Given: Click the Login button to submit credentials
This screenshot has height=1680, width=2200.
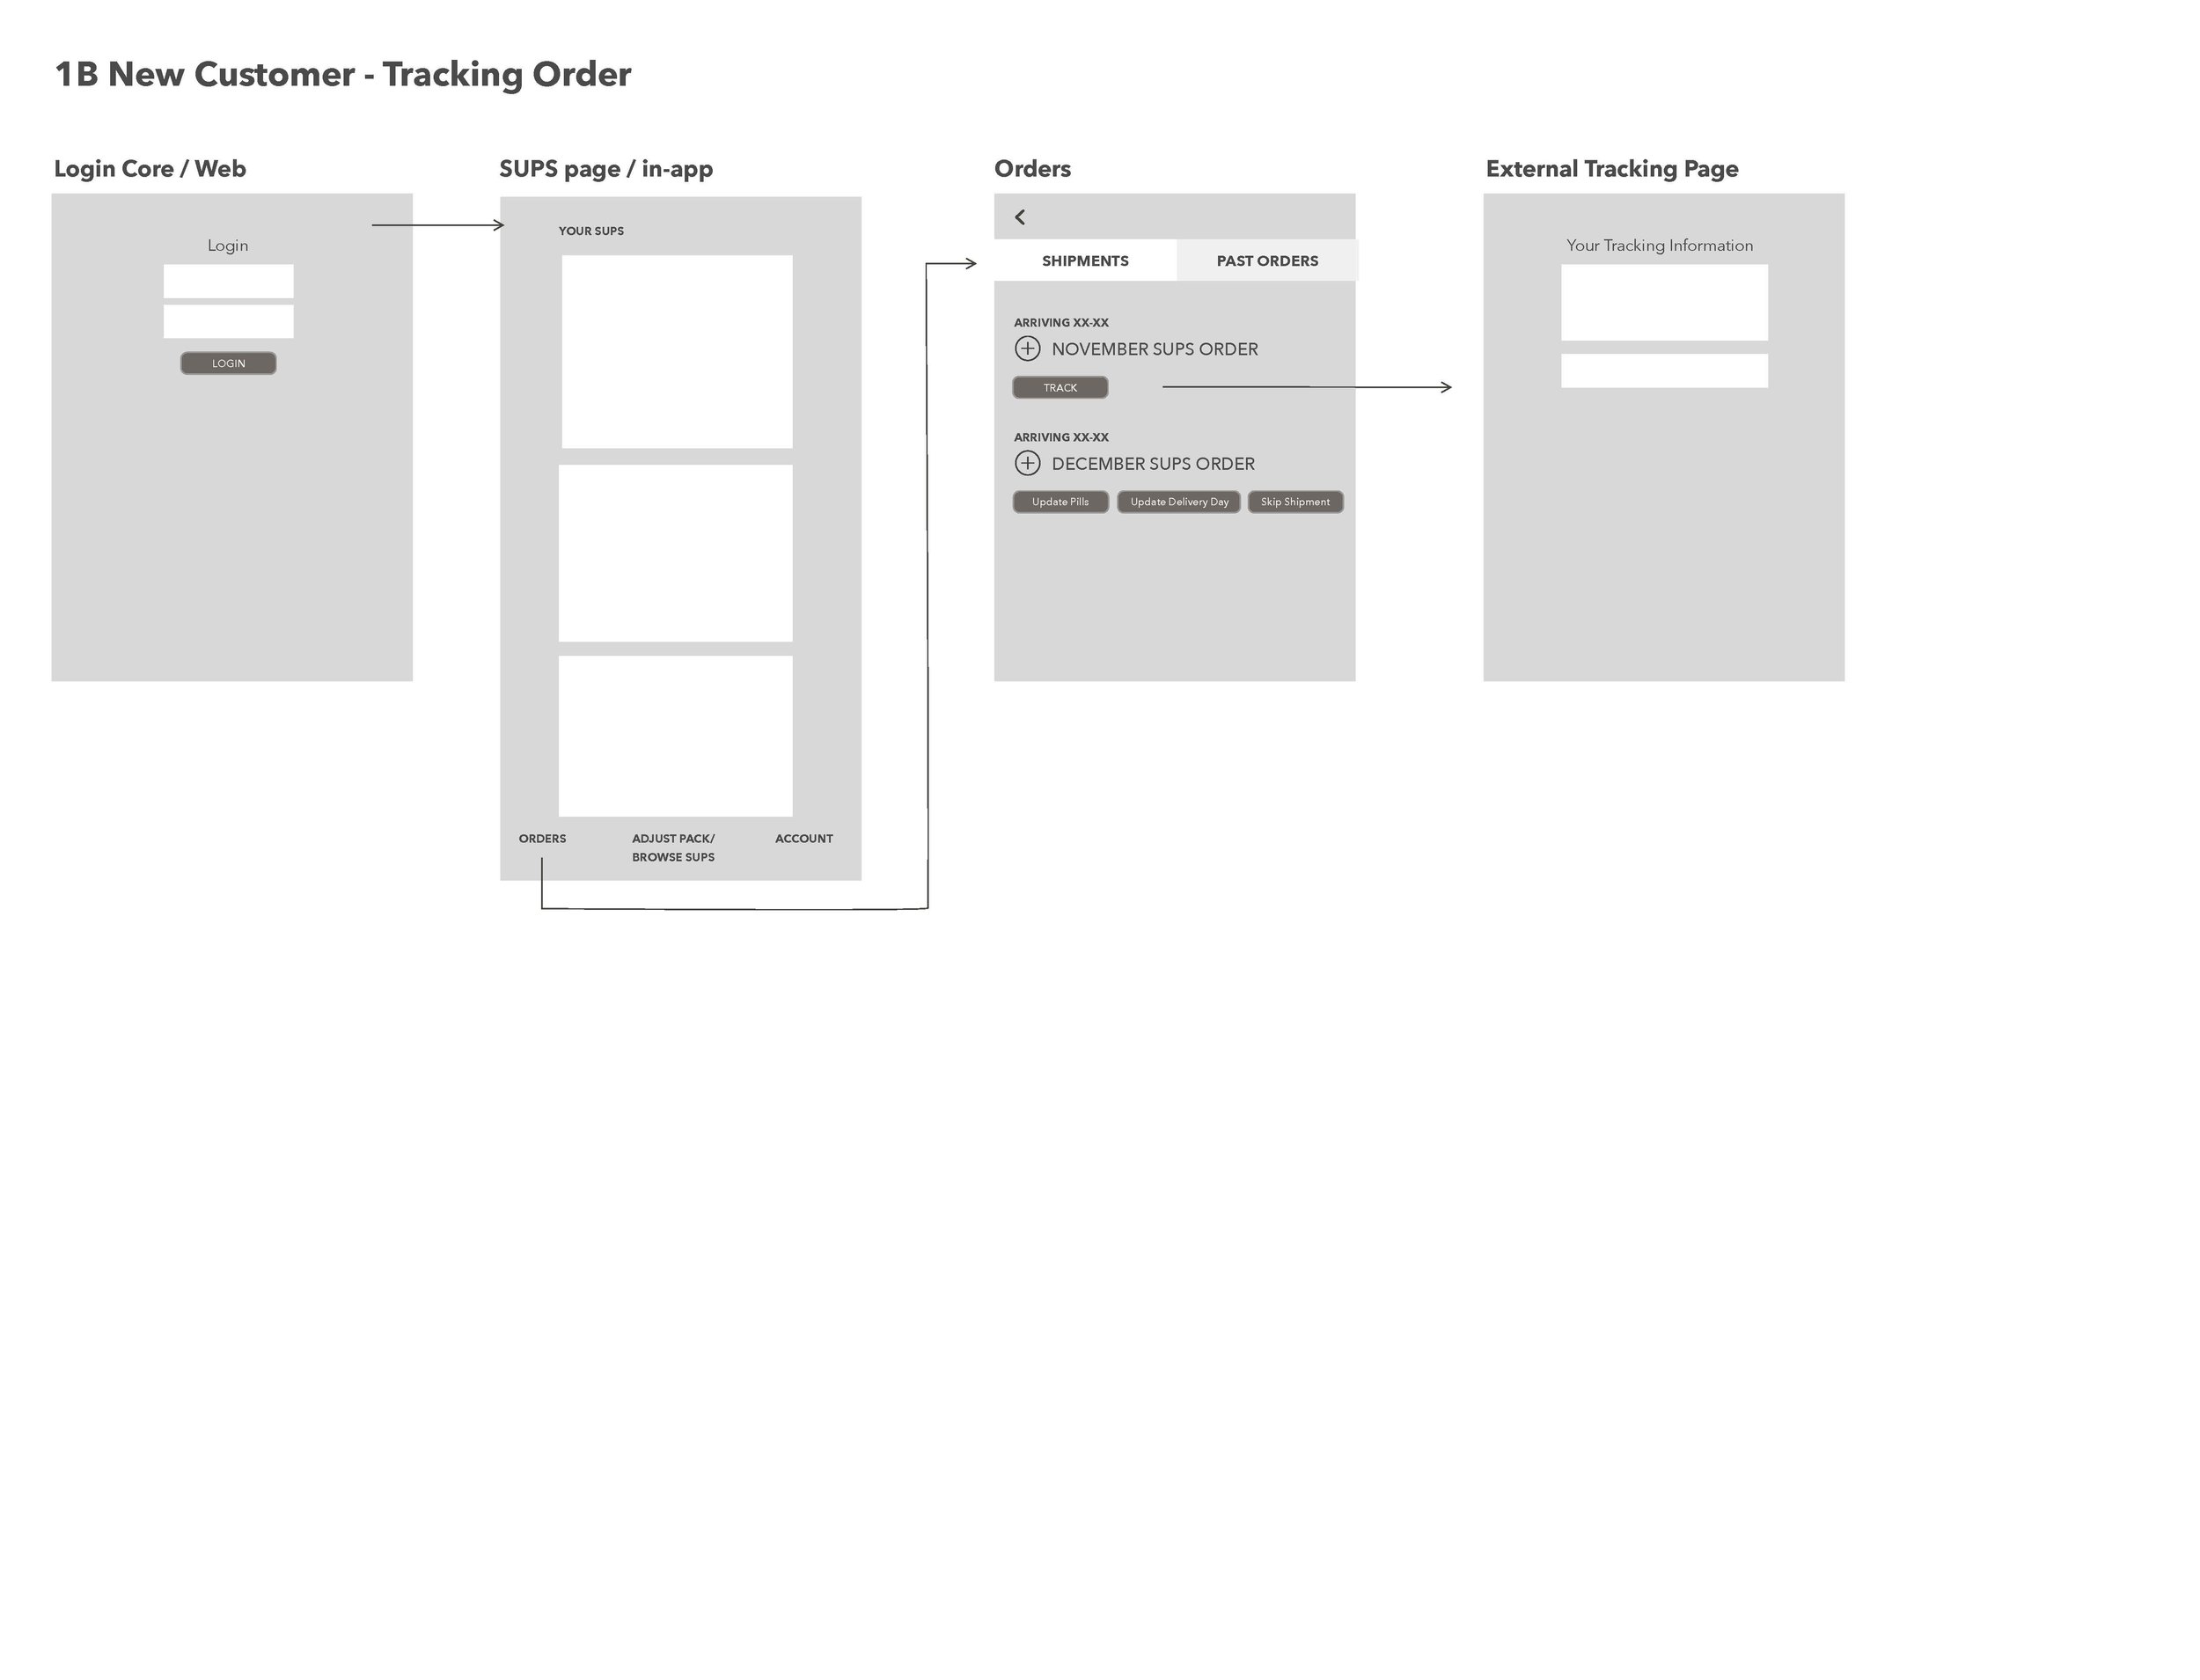Looking at the screenshot, I should click(x=228, y=363).
